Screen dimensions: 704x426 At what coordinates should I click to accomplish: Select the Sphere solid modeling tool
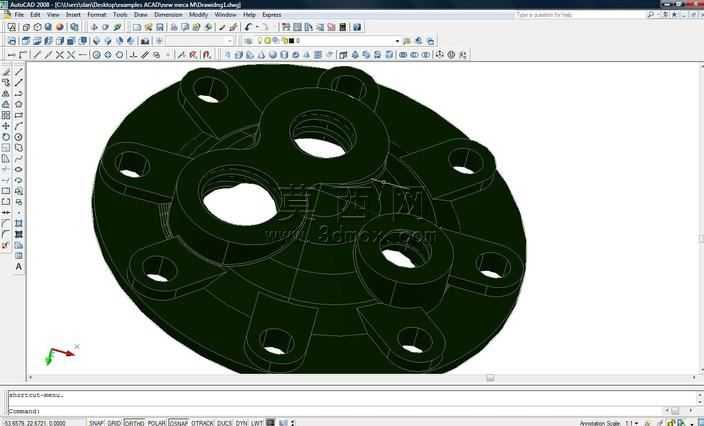[x=273, y=55]
